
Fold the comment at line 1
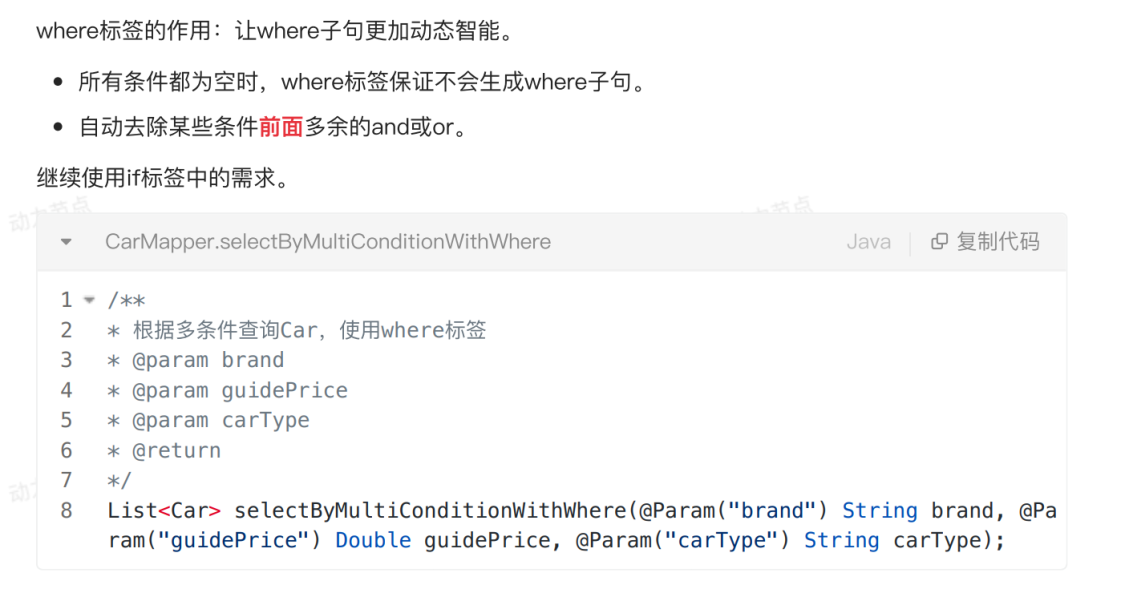(89, 300)
